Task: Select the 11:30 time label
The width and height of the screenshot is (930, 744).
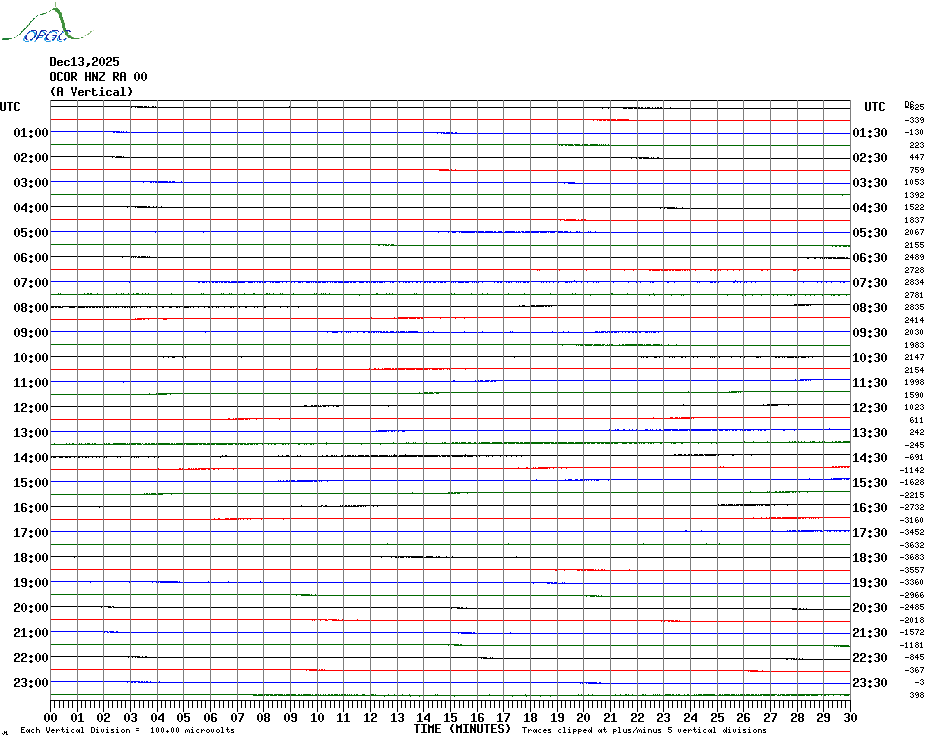Action: [x=870, y=383]
